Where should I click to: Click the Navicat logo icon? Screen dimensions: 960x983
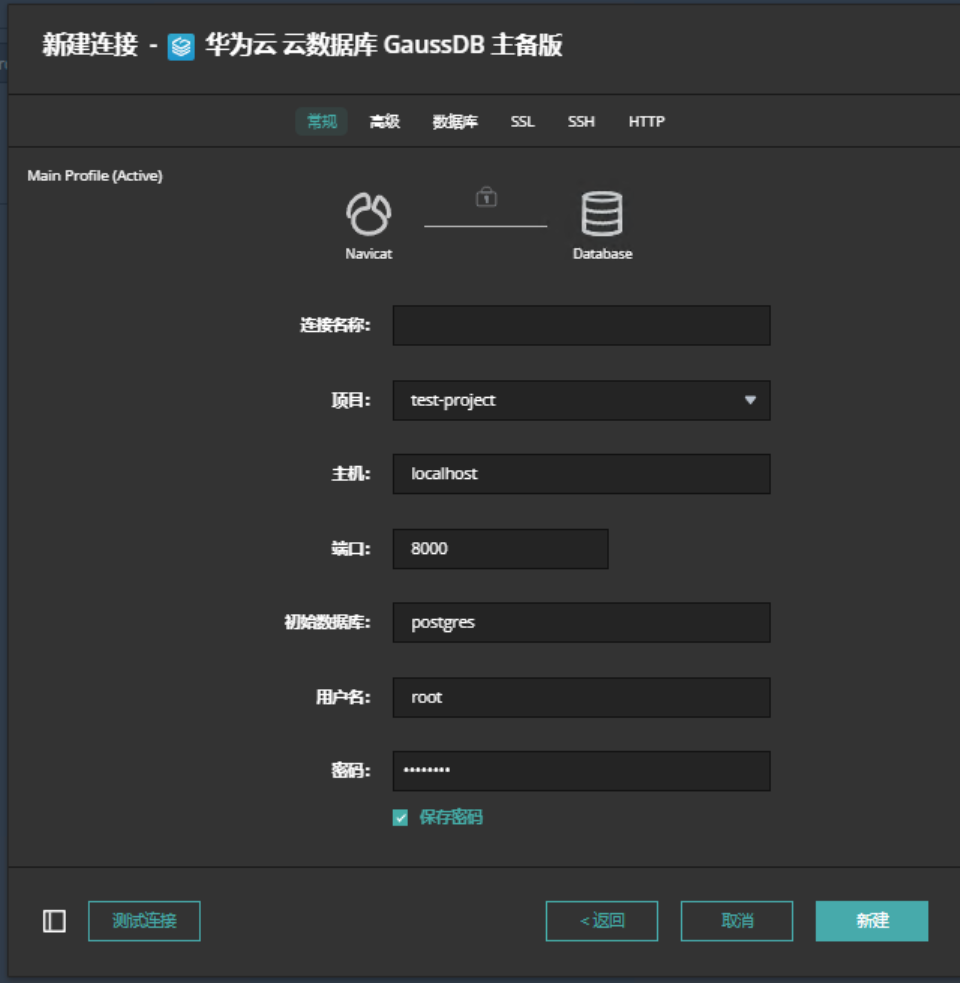coord(368,214)
